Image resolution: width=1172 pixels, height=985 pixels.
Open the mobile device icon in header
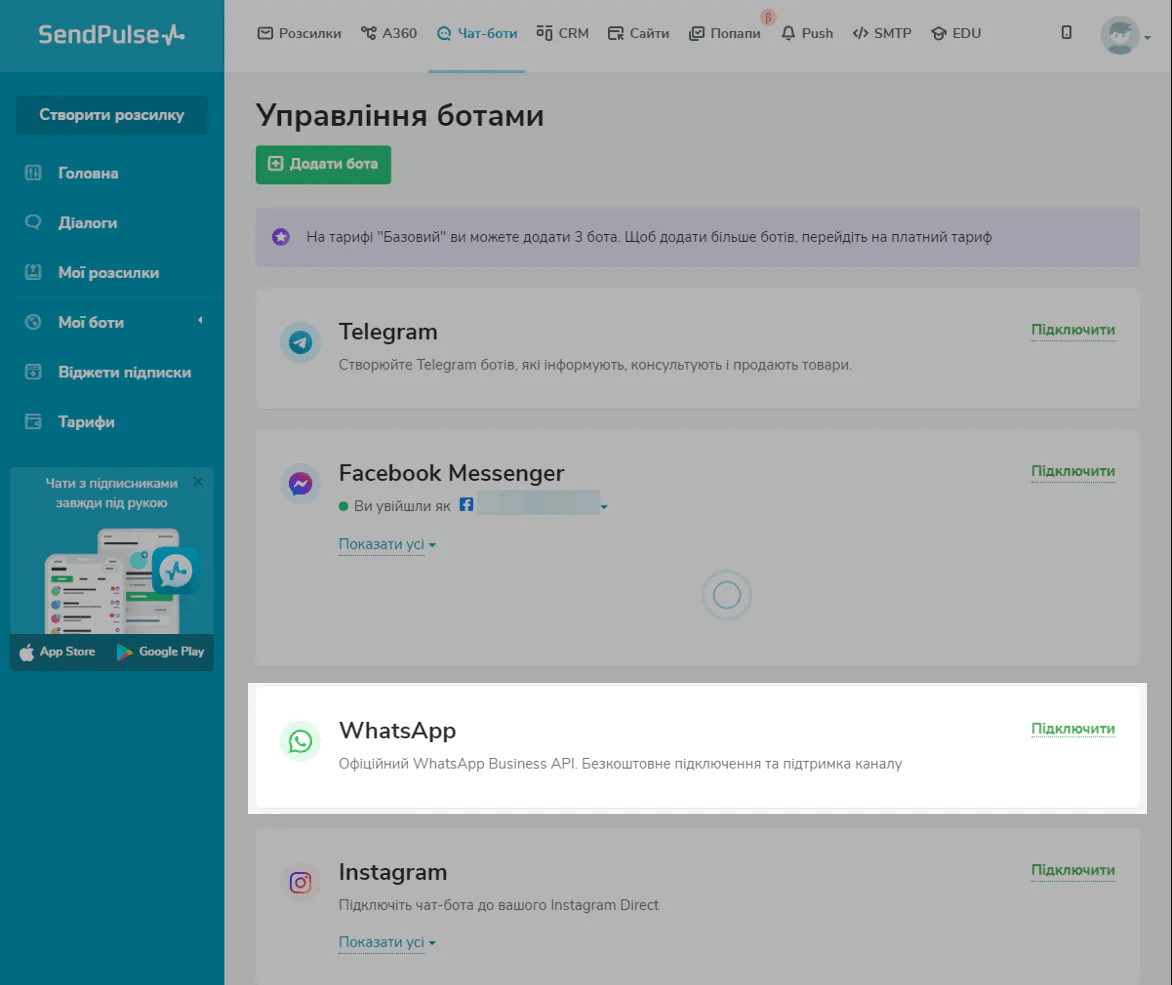pos(1066,33)
